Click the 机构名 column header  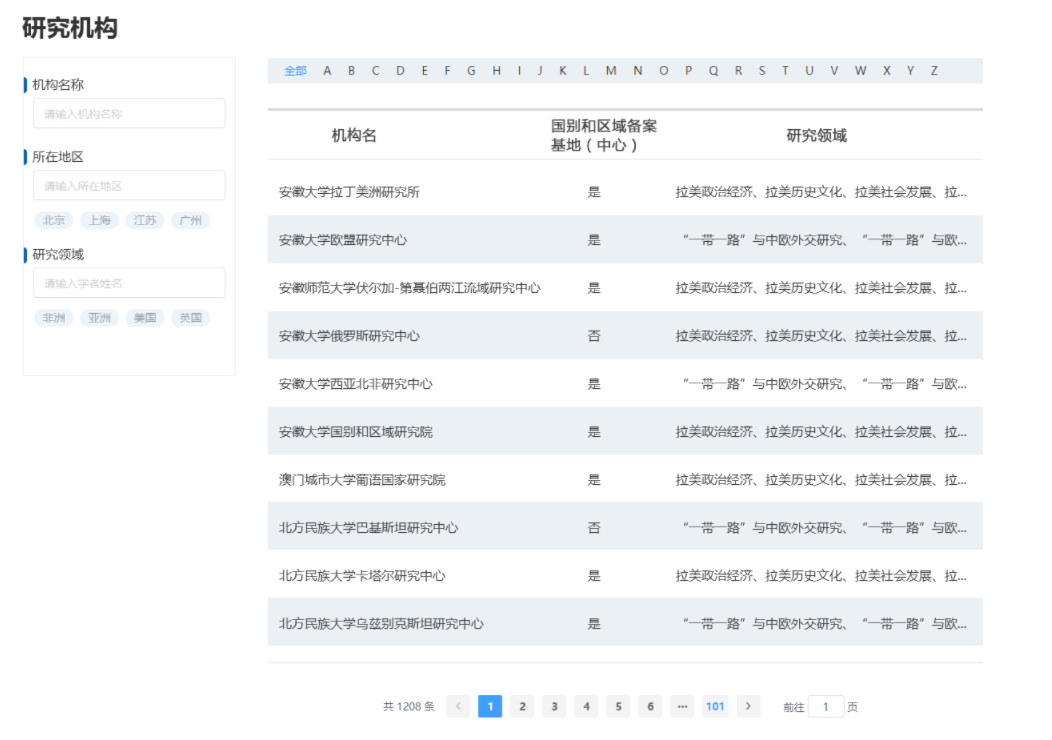pos(354,136)
